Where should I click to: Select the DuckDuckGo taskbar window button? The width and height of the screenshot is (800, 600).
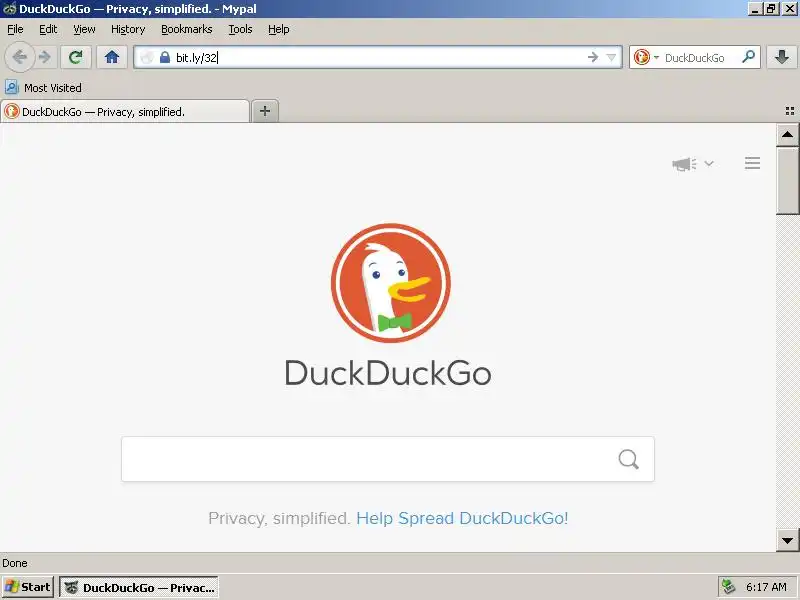pos(139,587)
